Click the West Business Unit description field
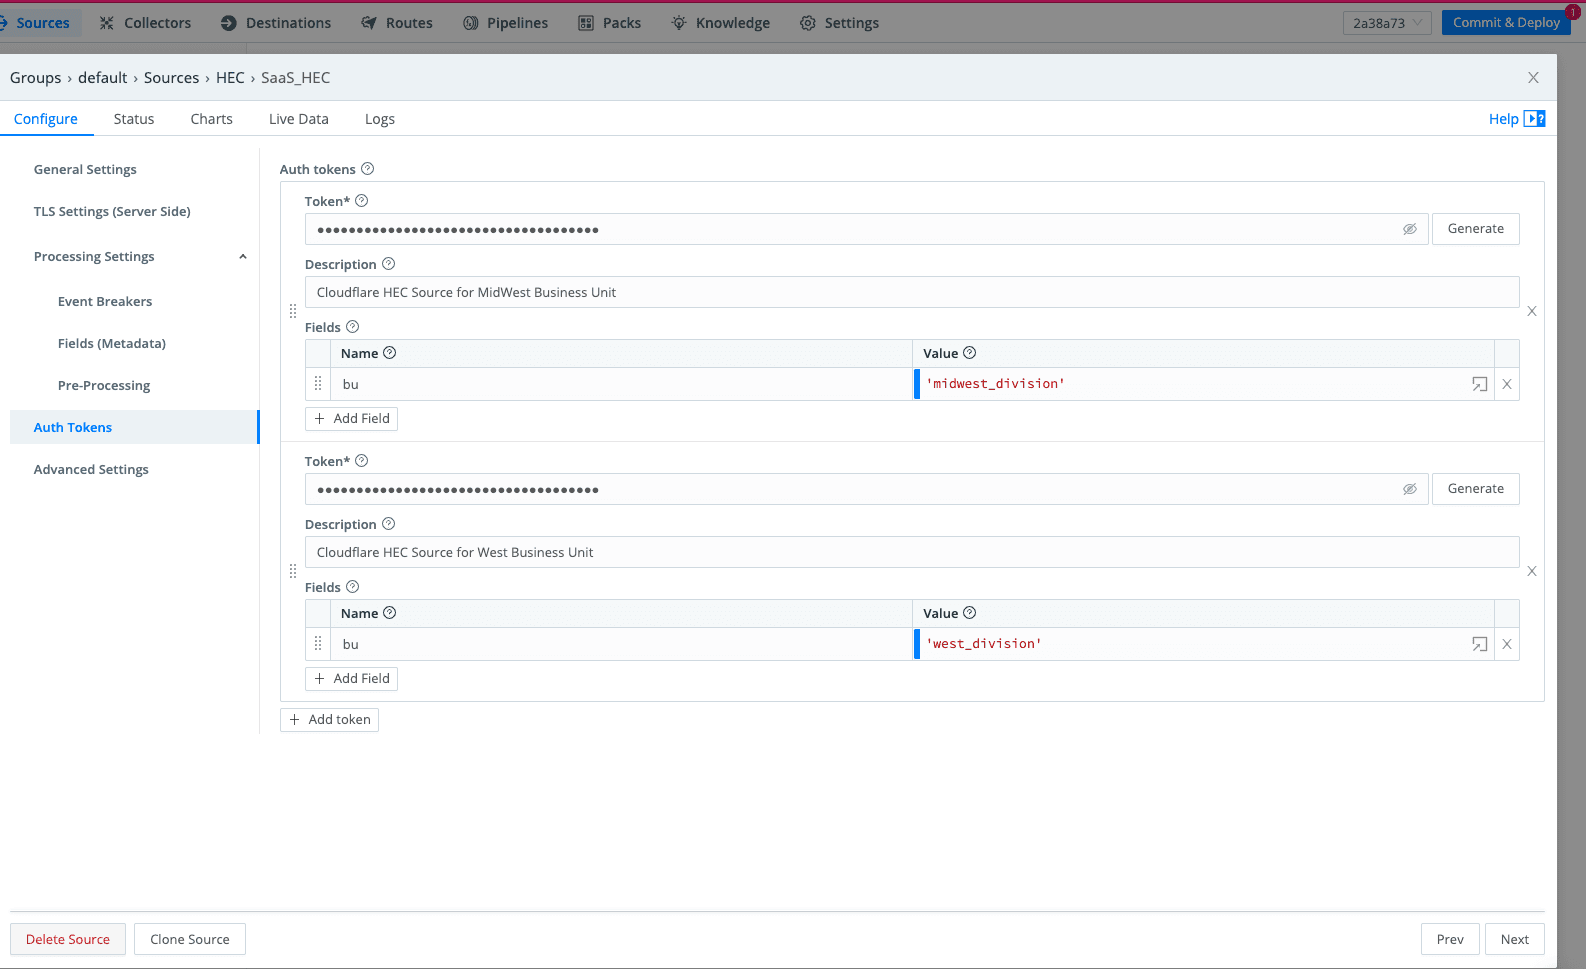The height and width of the screenshot is (969, 1586). pyautogui.click(x=911, y=552)
